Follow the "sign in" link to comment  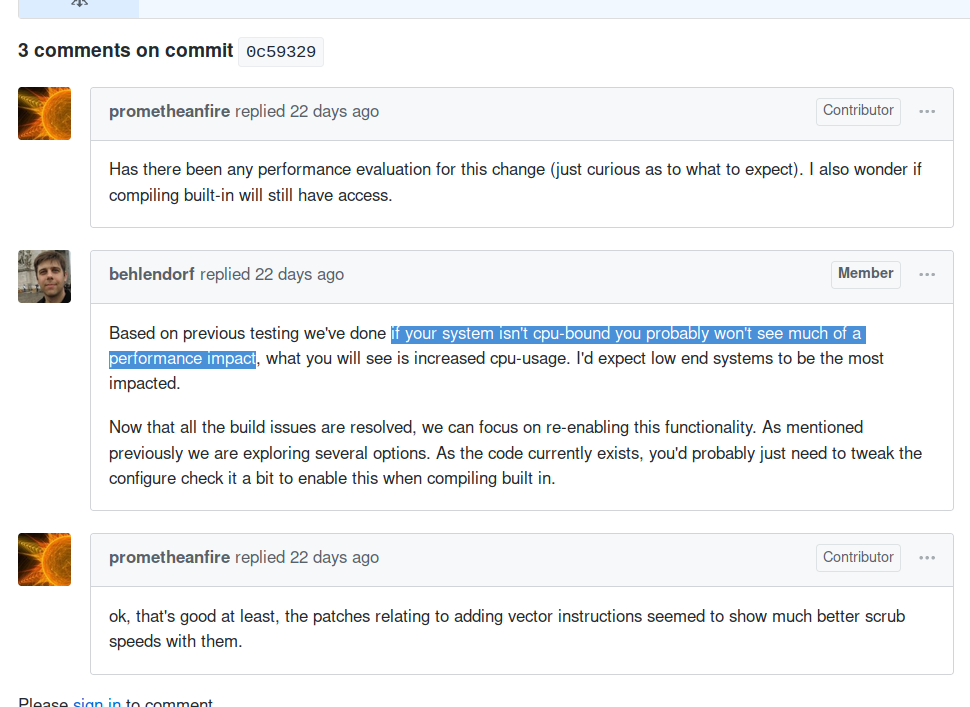(97, 703)
